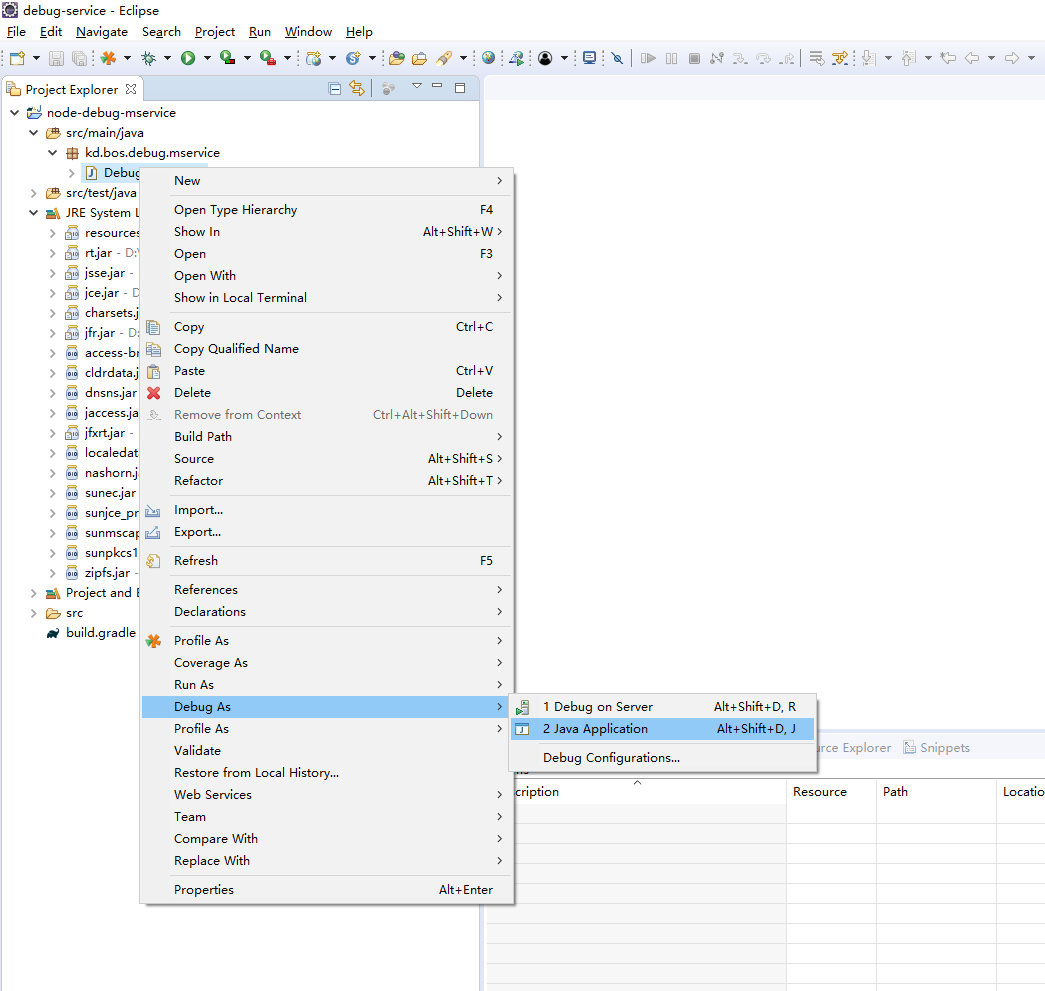Open the Next Annotation dropdown arrow
Image resolution: width=1045 pixels, height=991 pixels.
(x=888, y=59)
